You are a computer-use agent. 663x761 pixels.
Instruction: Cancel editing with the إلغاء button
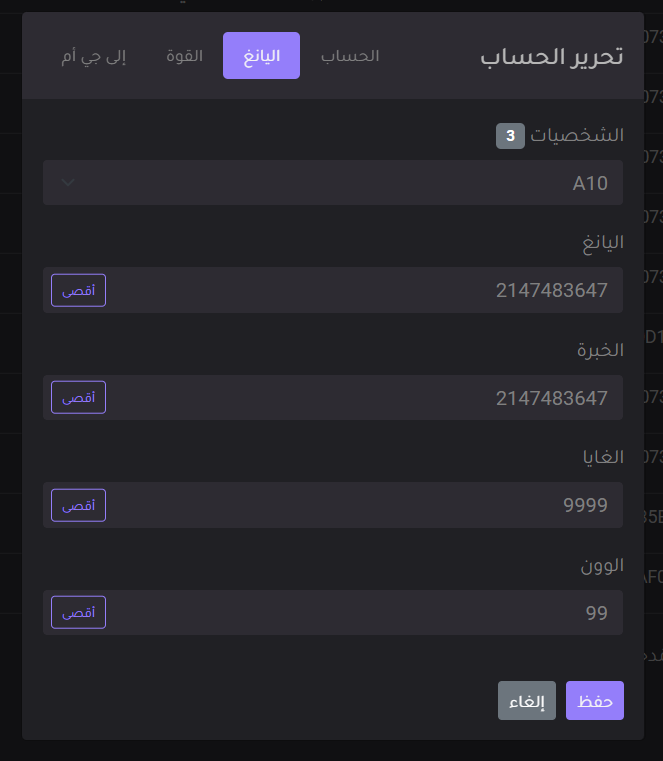click(527, 700)
